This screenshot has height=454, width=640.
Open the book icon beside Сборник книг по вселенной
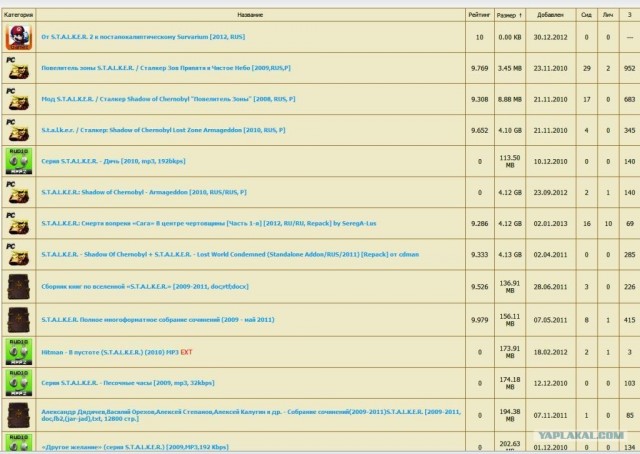click(x=19, y=287)
